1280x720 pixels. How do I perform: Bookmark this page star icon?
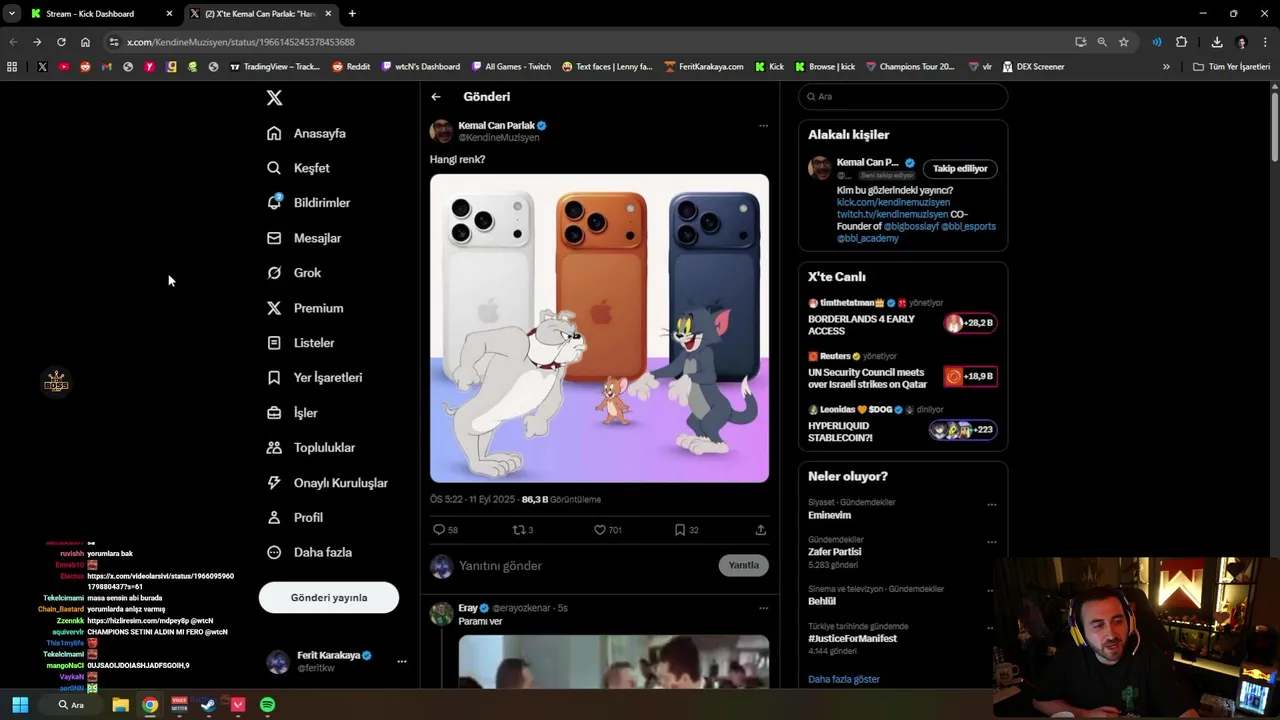[x=1124, y=42]
